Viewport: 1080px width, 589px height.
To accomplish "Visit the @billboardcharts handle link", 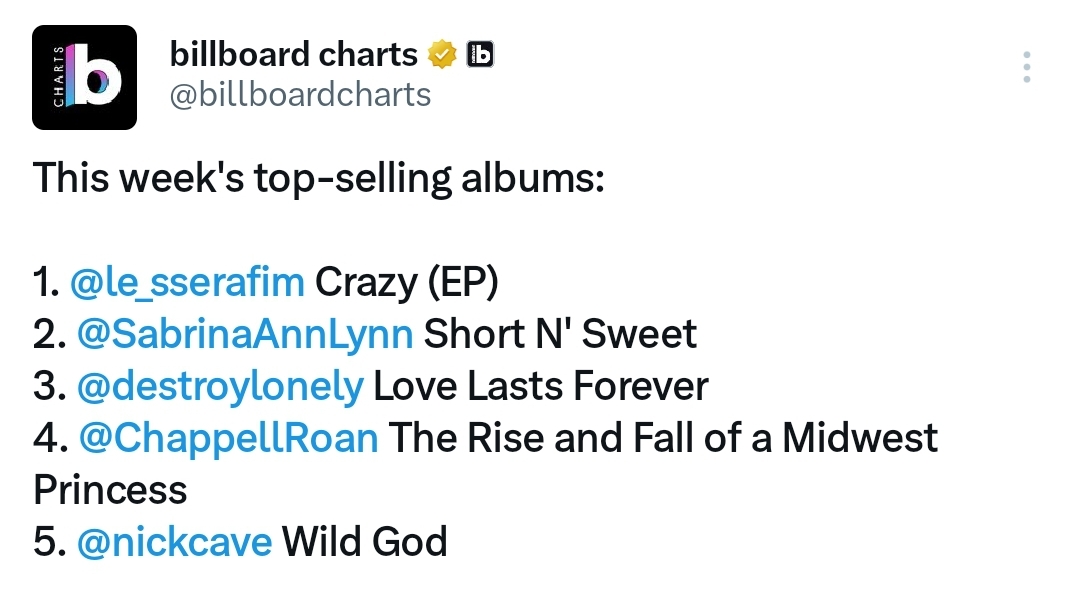I will tap(300, 94).
